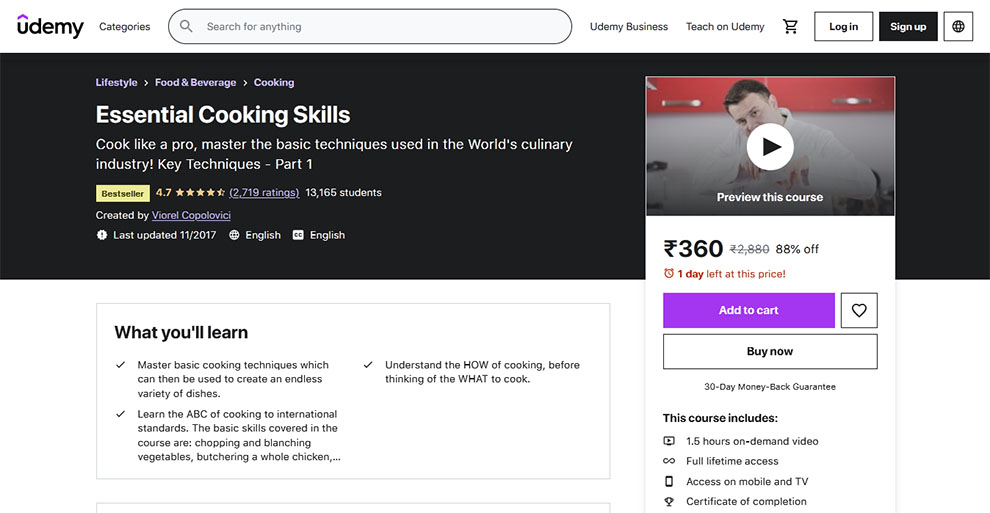Open instructor Viorel Copolovici profile

(191, 215)
